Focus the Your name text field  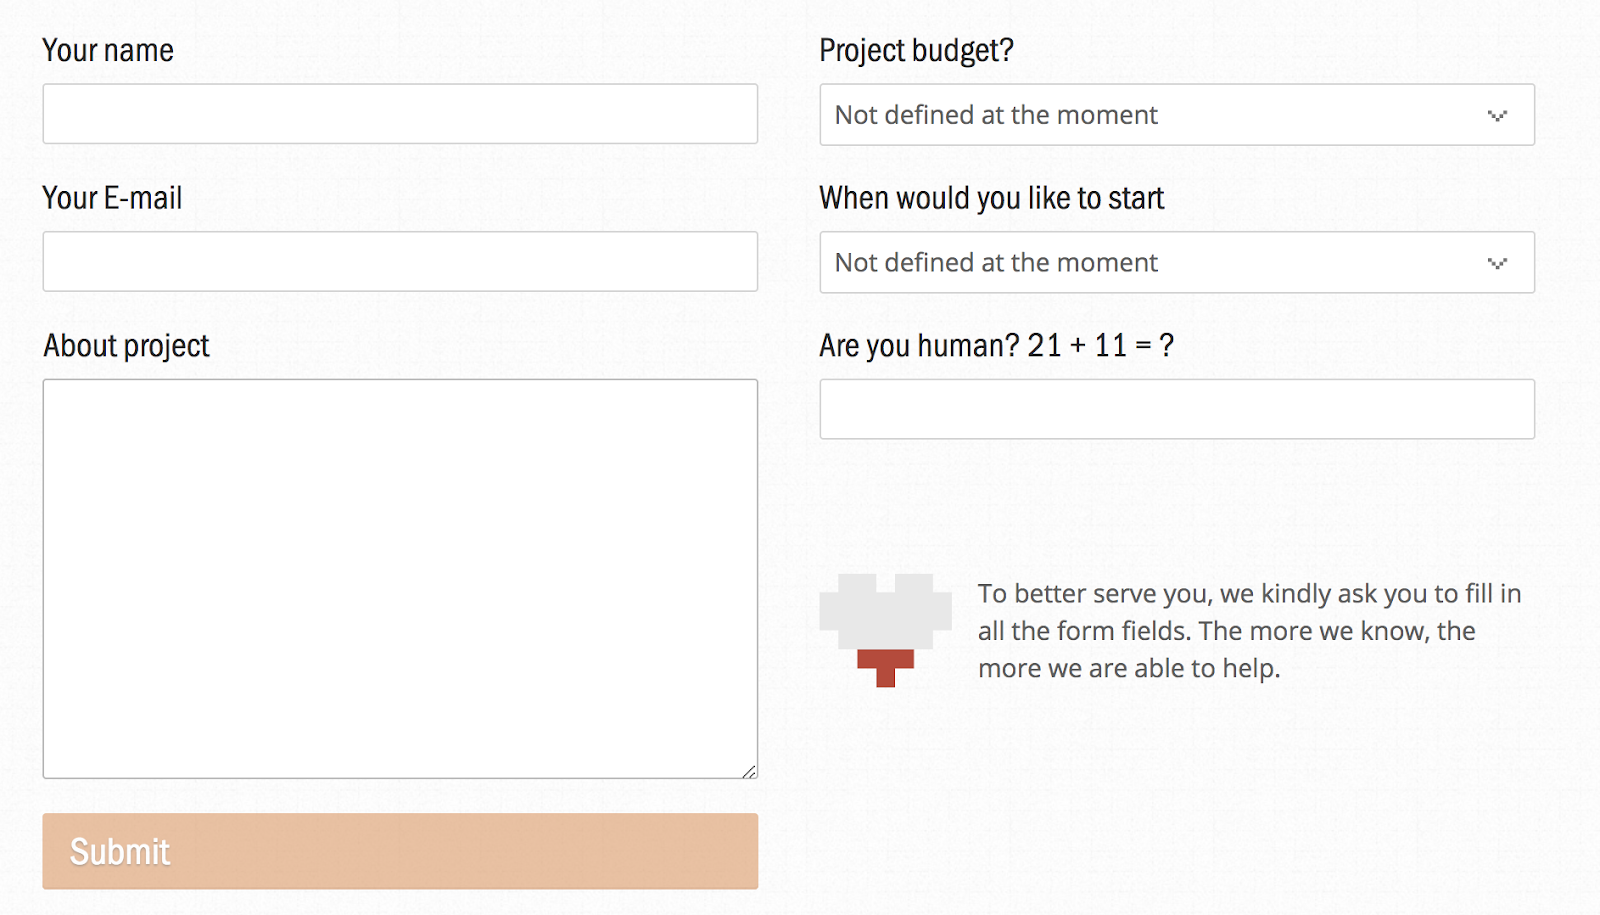click(x=400, y=114)
